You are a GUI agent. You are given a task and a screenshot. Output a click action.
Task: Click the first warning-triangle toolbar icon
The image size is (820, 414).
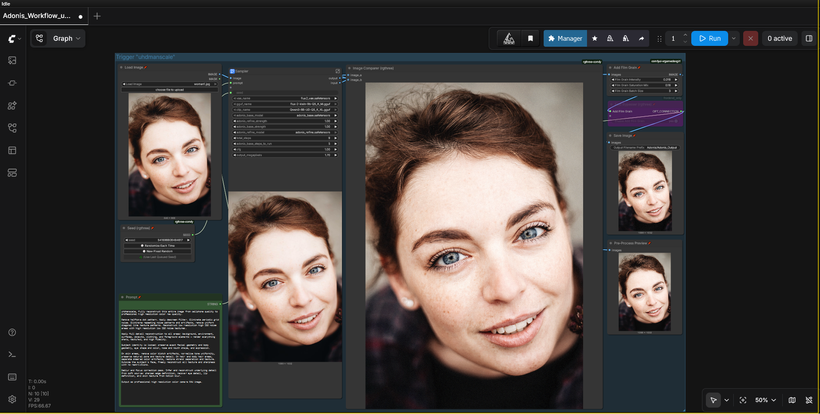(x=610, y=38)
